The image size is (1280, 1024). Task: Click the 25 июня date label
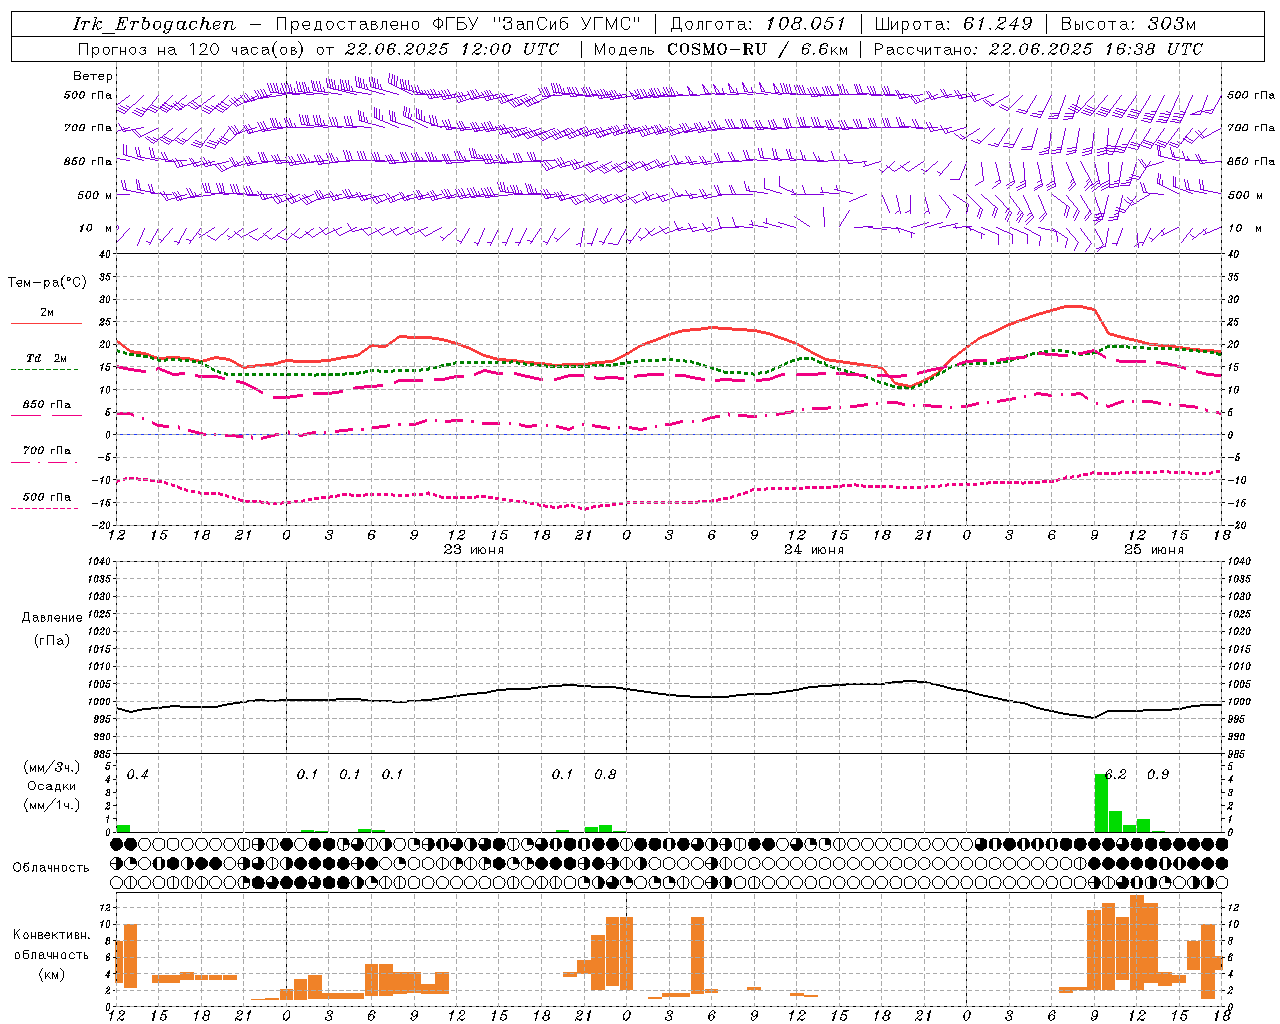1153,549
